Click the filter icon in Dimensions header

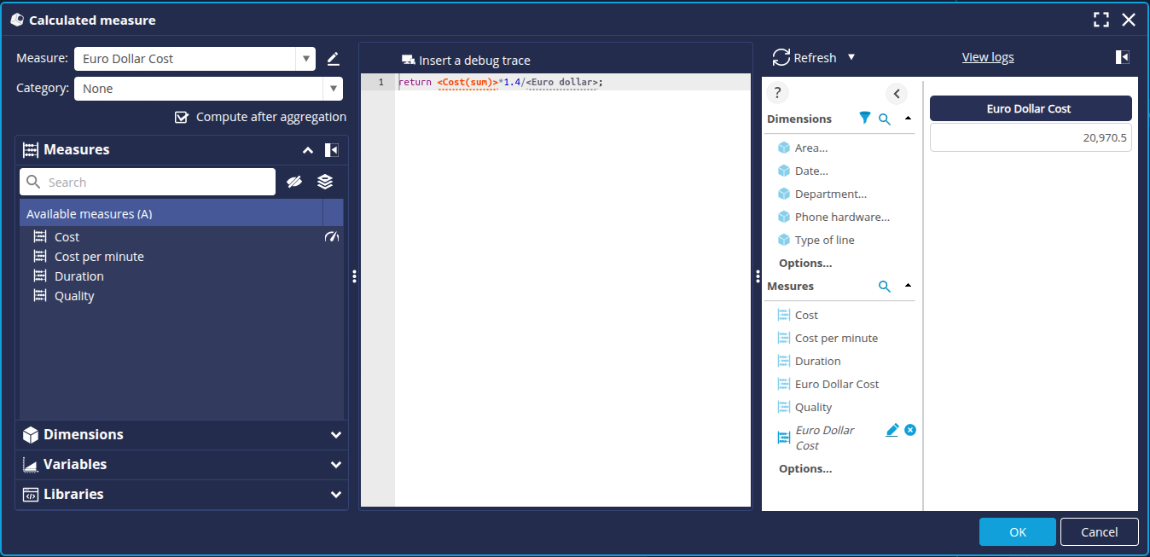[x=865, y=119]
